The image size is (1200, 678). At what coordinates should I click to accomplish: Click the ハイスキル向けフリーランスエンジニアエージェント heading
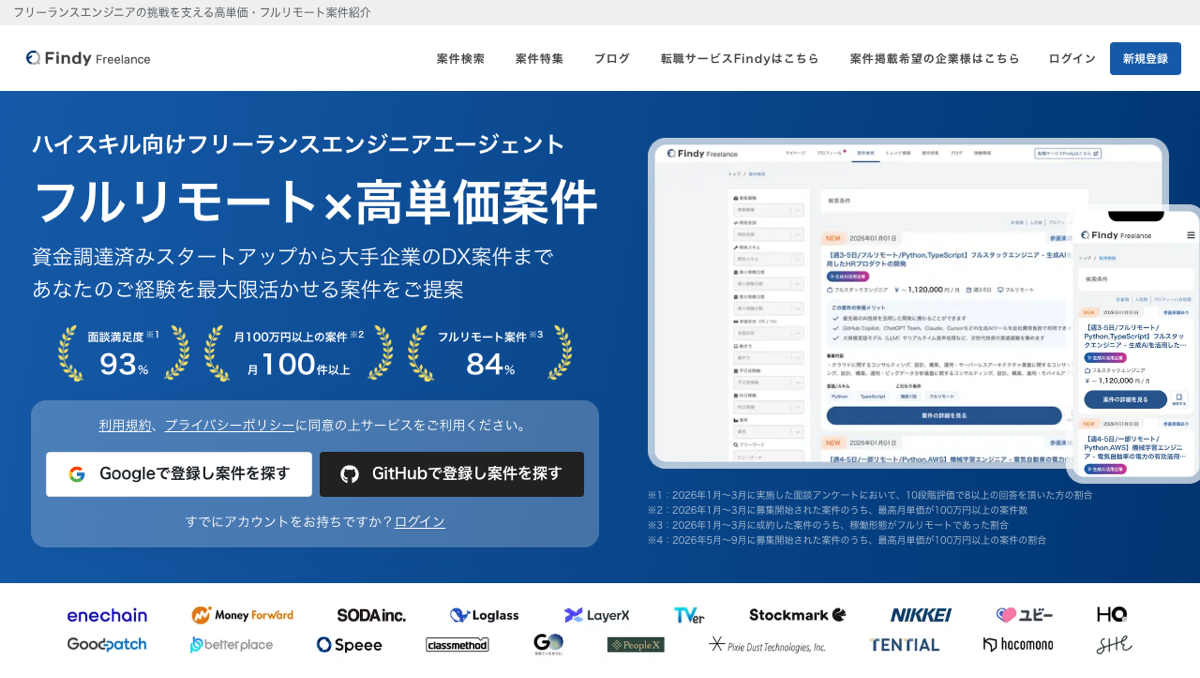click(299, 144)
